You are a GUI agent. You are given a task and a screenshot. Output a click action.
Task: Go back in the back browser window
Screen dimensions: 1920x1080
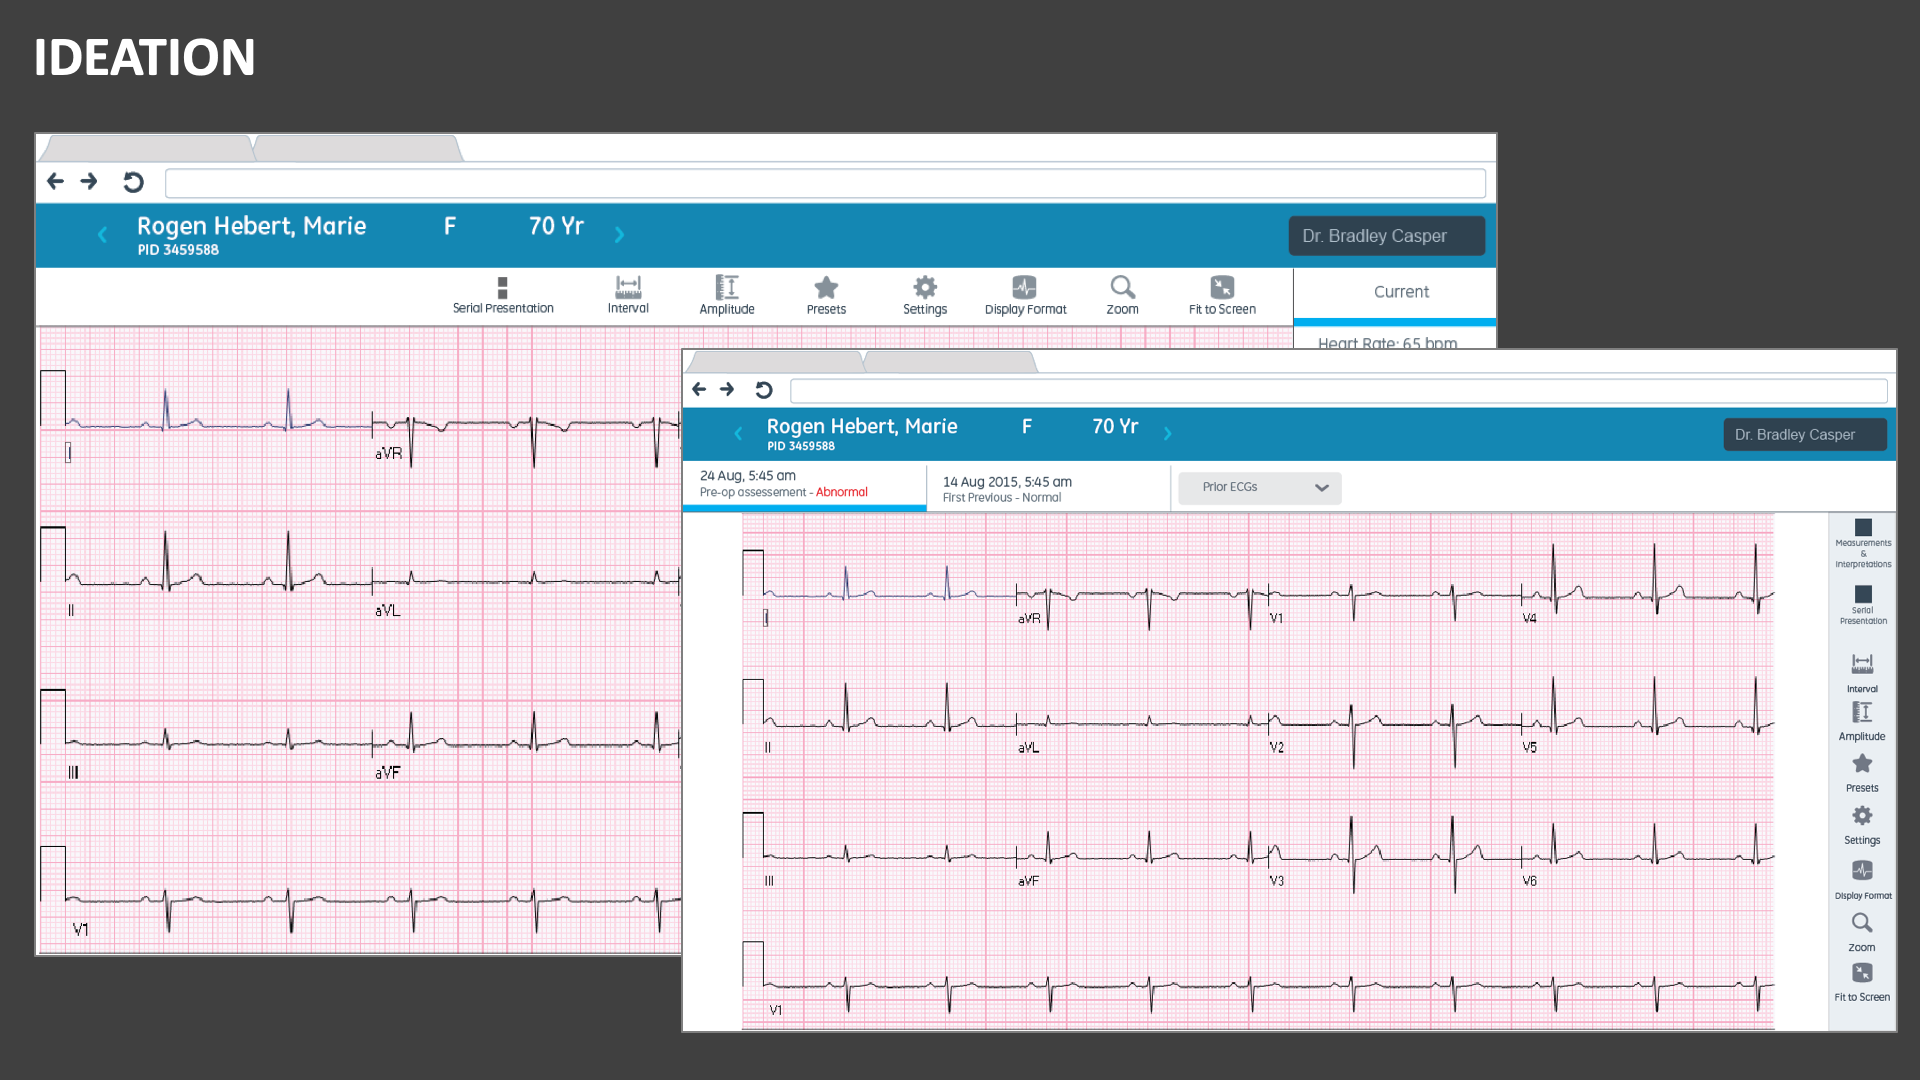tap(56, 181)
